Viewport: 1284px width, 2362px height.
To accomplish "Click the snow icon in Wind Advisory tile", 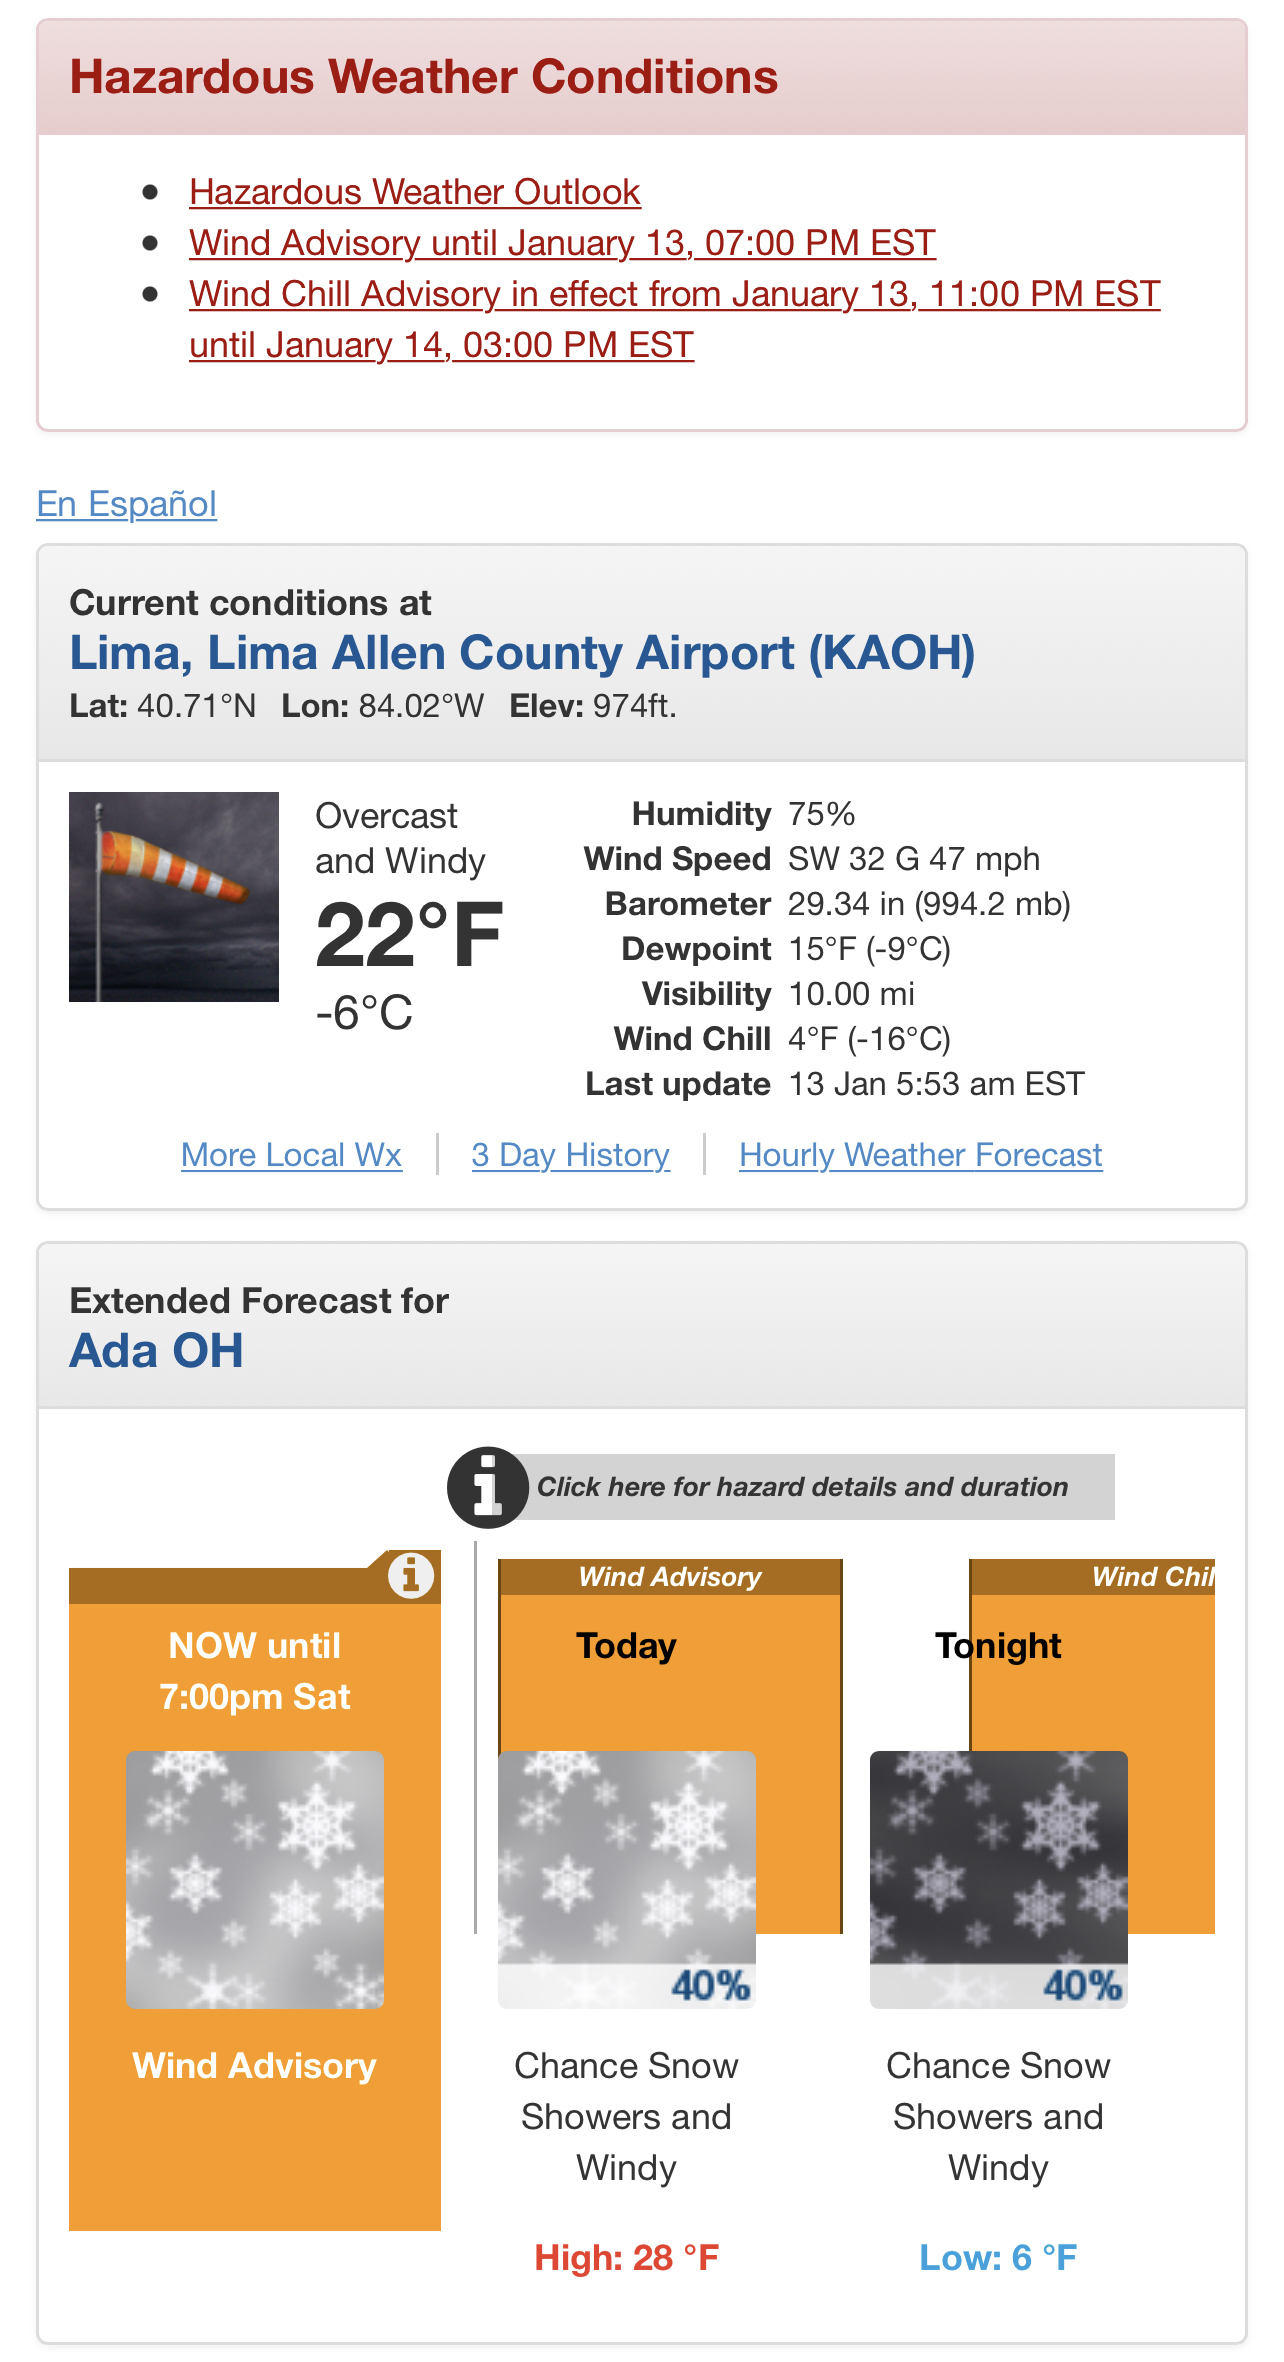I will (x=255, y=1880).
